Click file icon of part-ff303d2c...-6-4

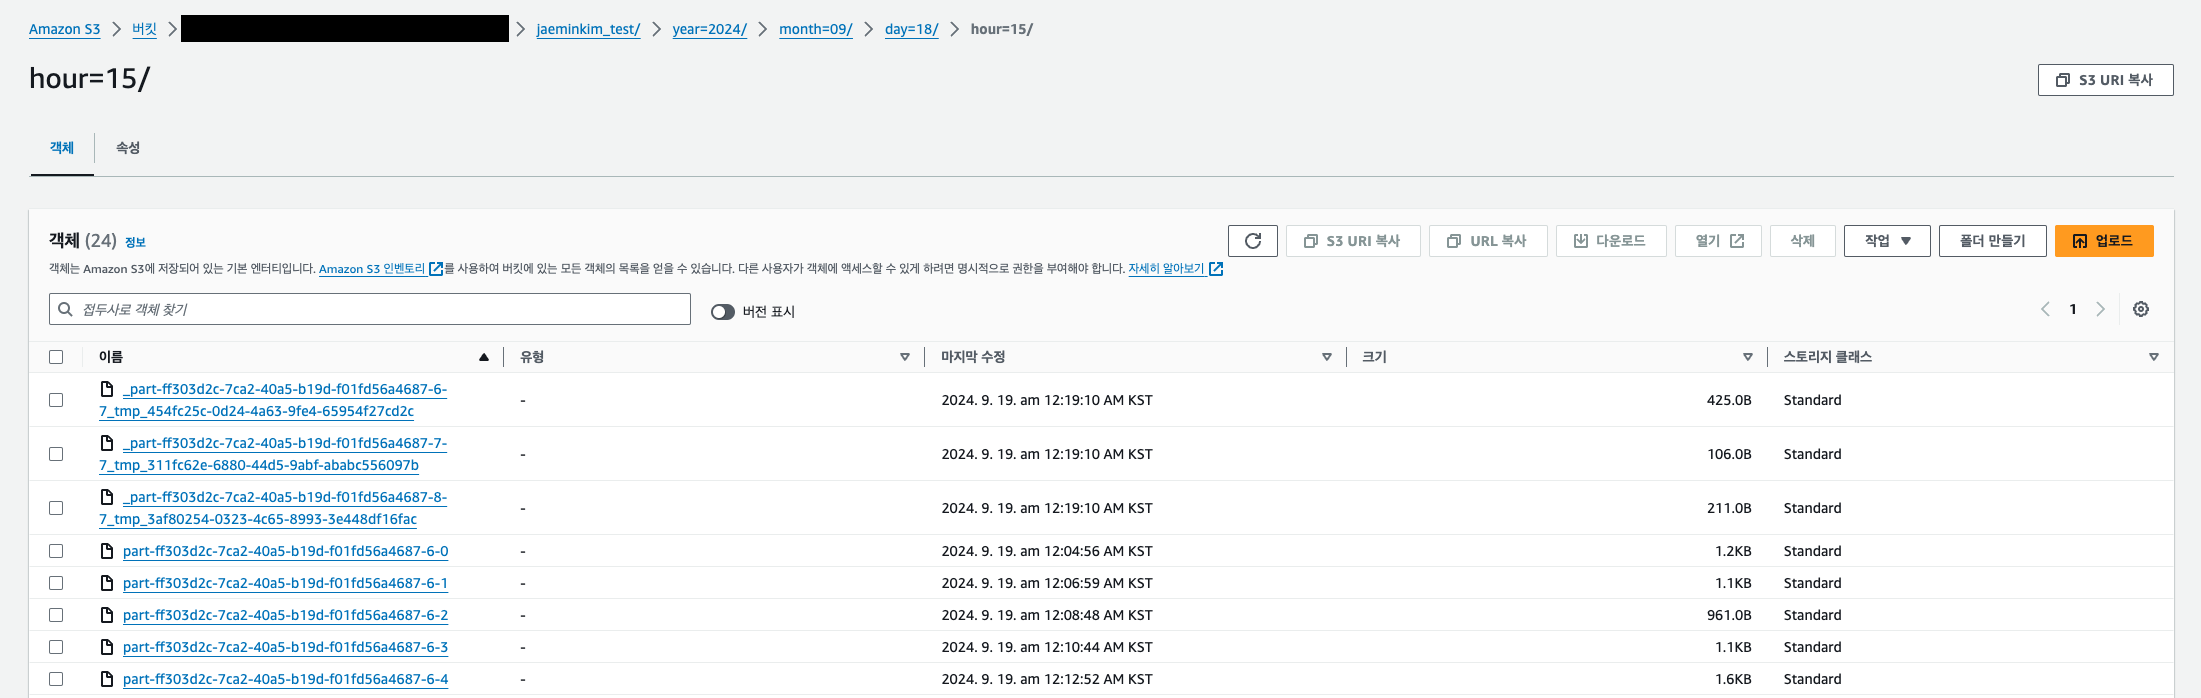coord(107,679)
